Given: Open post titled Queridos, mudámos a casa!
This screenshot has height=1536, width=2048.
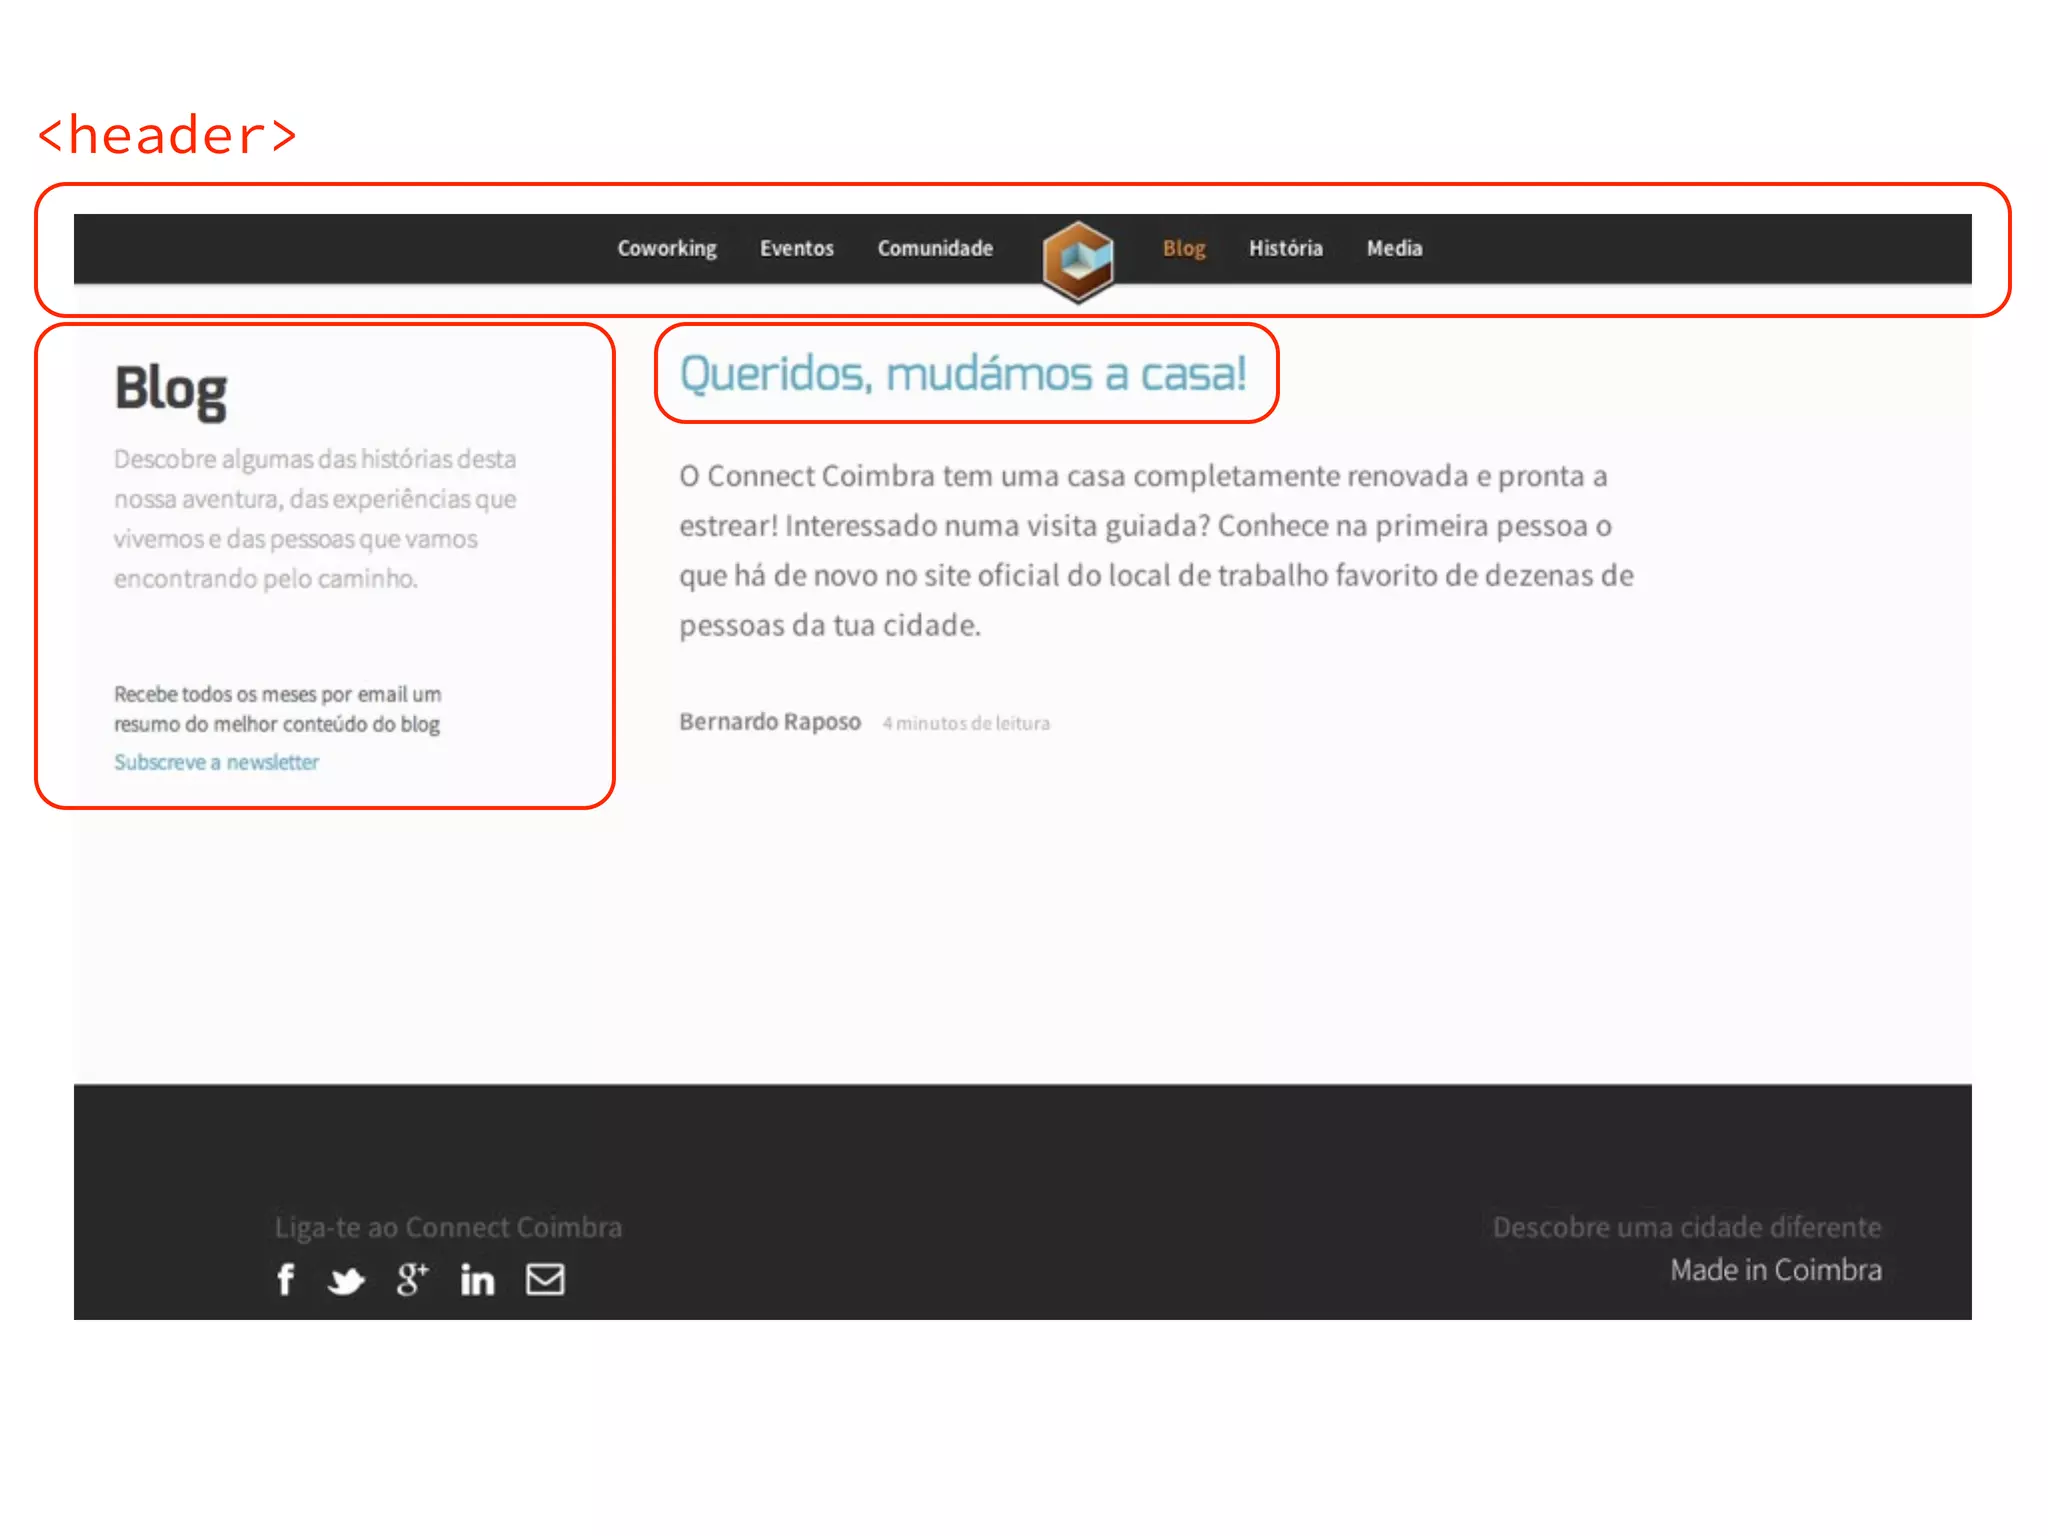Looking at the screenshot, I should [963, 374].
